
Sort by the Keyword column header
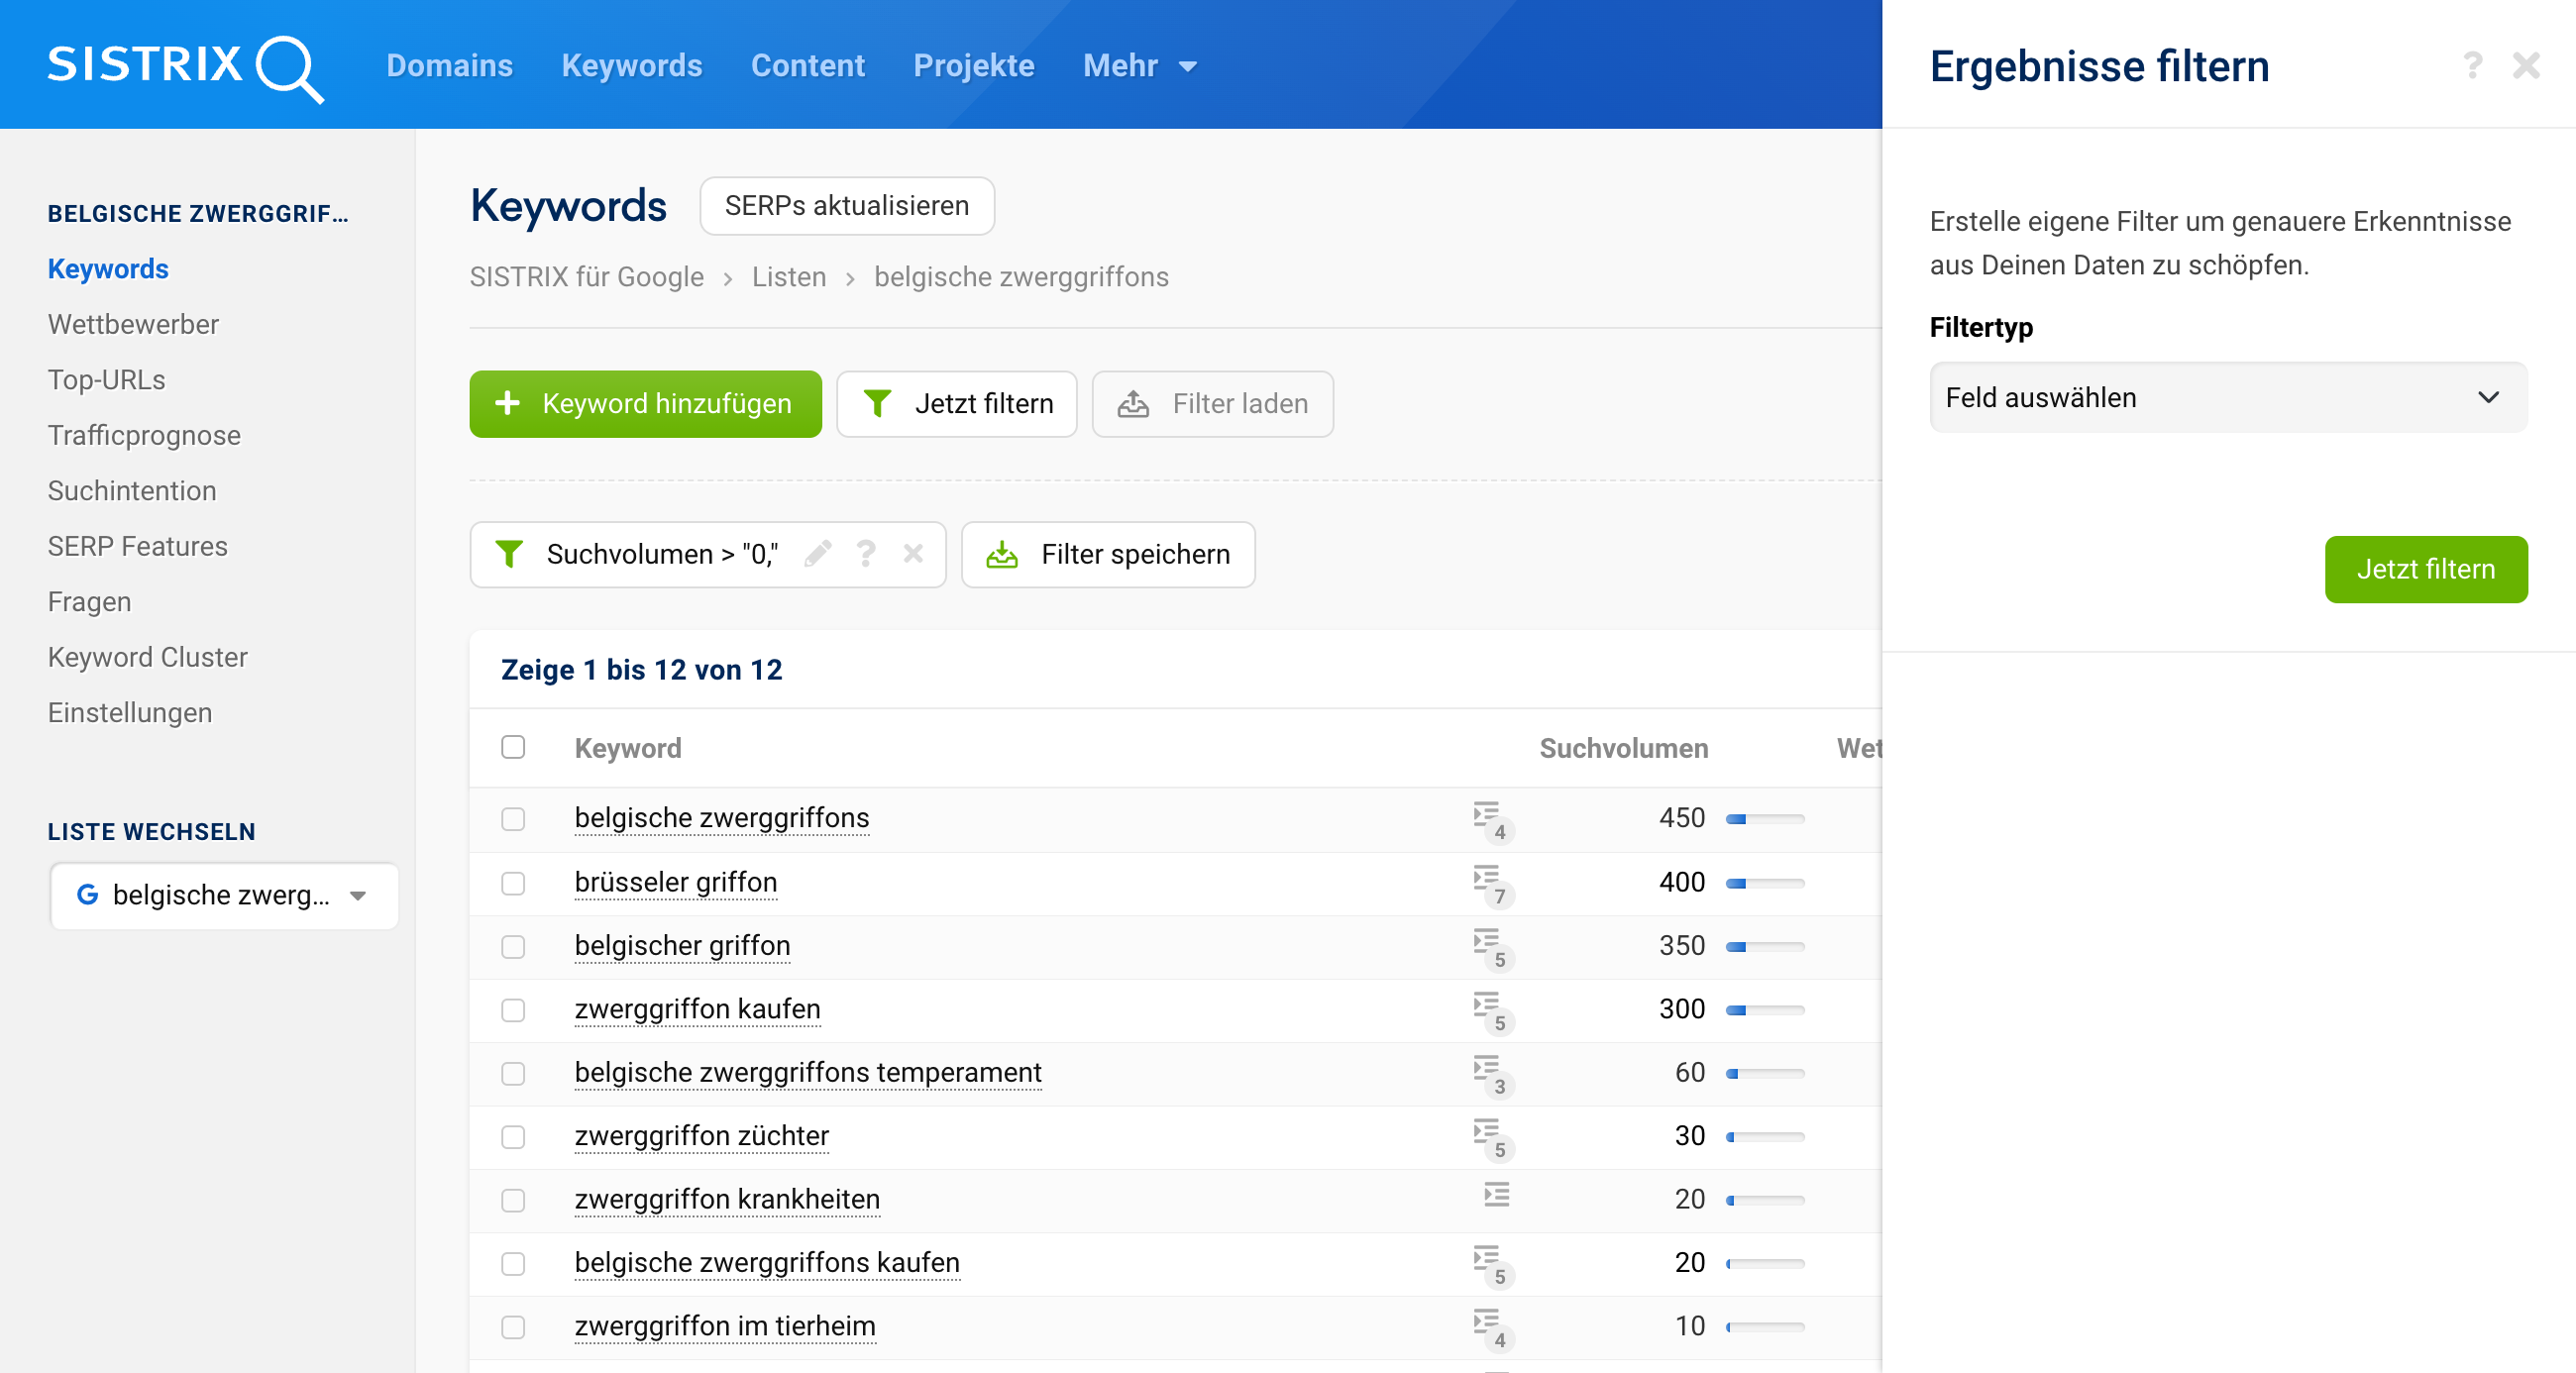click(x=628, y=747)
